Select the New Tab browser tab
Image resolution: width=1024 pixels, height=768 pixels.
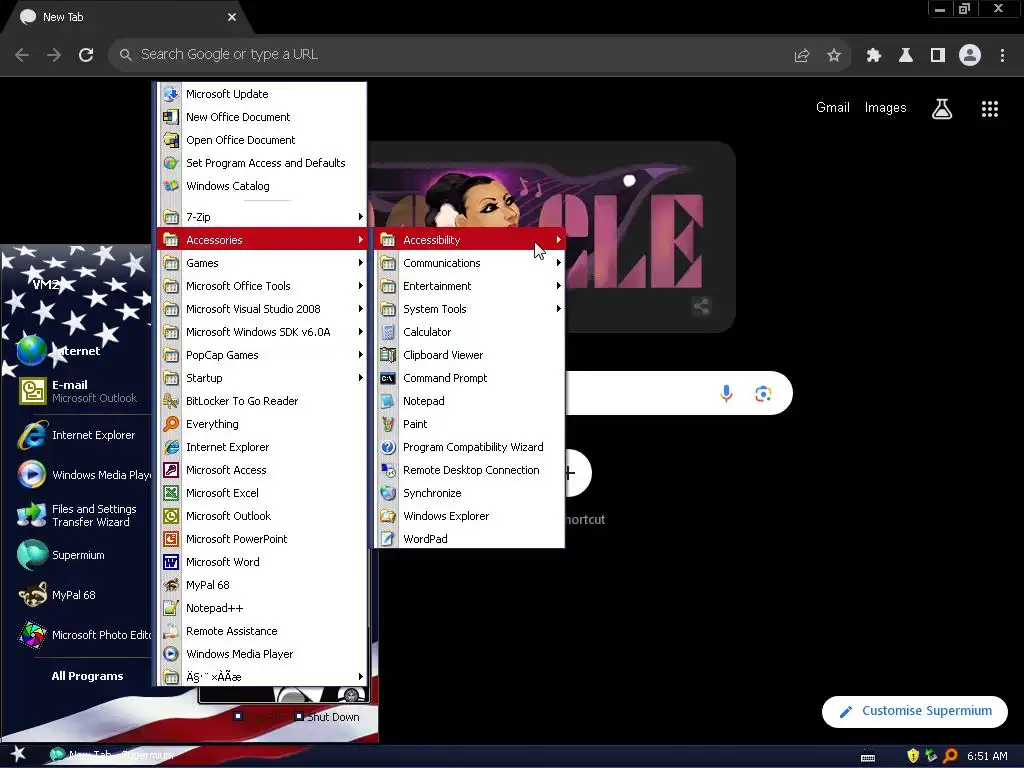pyautogui.click(x=127, y=17)
